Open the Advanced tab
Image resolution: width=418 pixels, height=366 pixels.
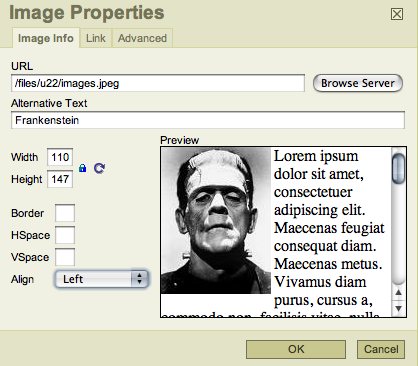coord(142,38)
